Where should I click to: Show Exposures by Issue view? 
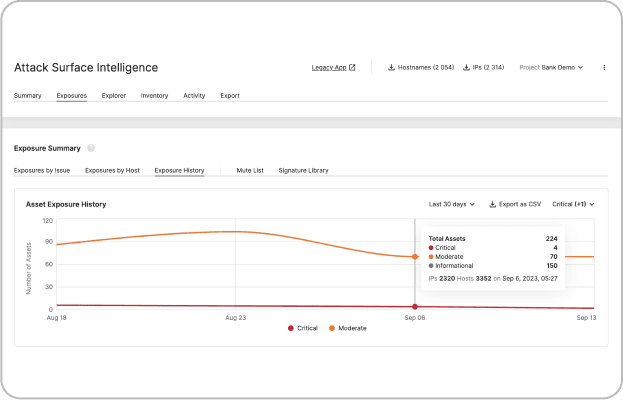pos(43,171)
